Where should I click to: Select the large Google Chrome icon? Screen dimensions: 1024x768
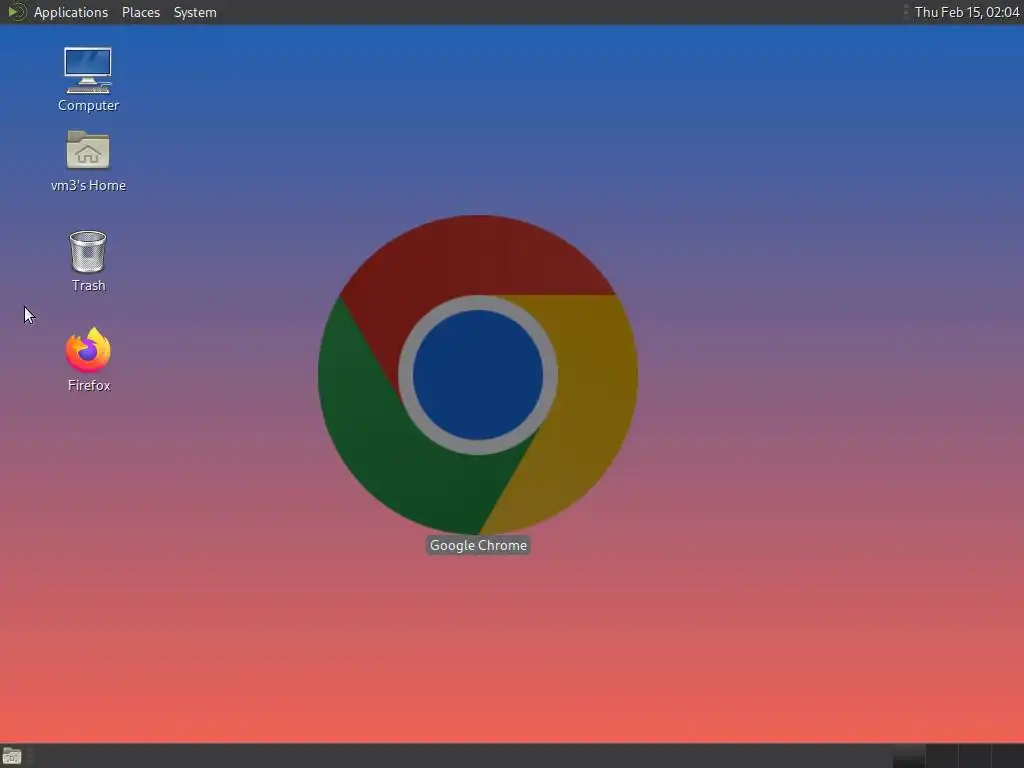click(x=478, y=375)
